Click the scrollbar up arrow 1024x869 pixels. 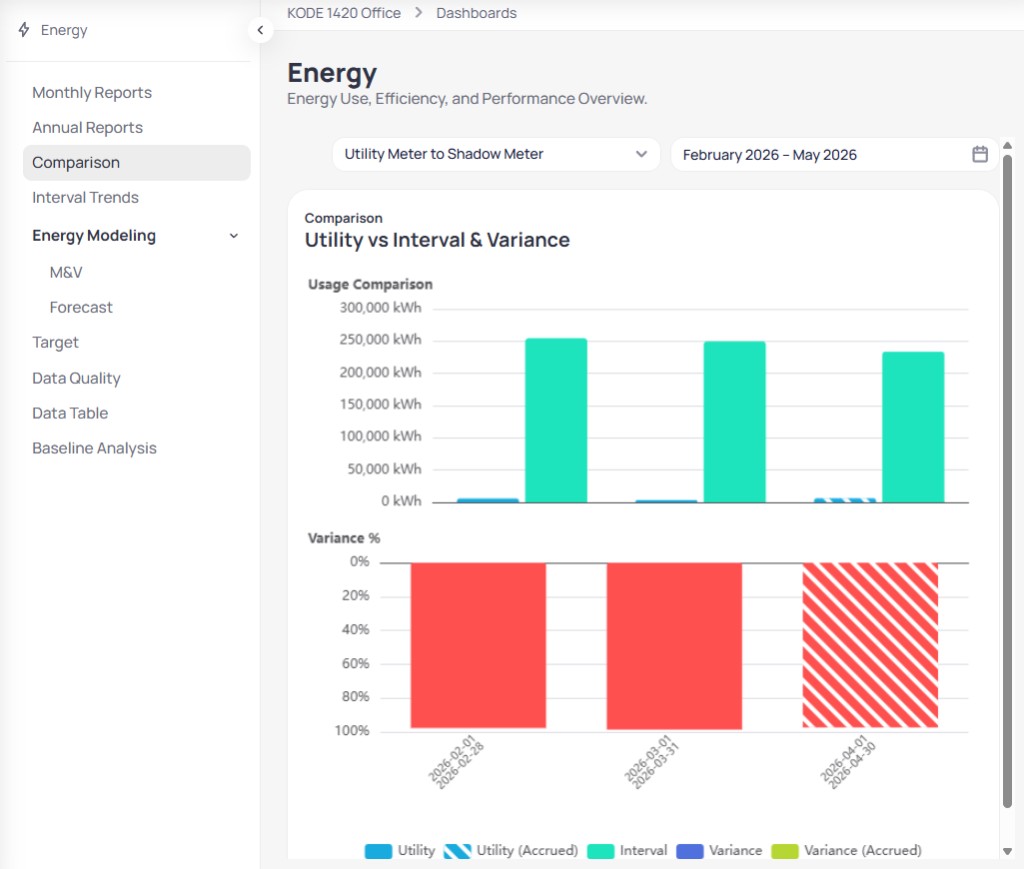pos(1007,146)
